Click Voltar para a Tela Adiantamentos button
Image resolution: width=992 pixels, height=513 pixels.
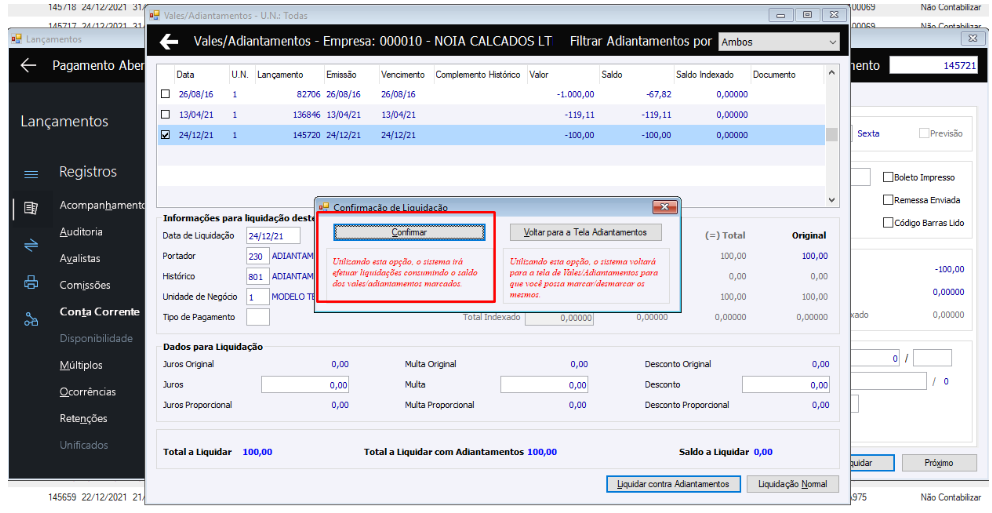pos(585,232)
